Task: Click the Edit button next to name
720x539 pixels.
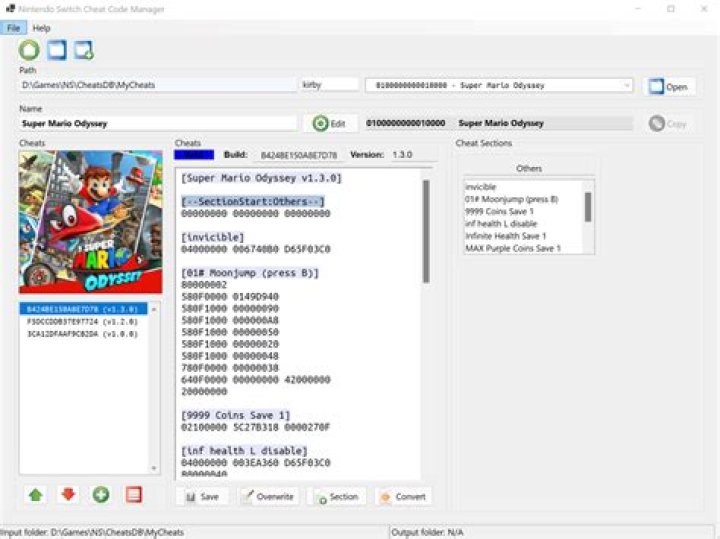Action: [x=329, y=124]
